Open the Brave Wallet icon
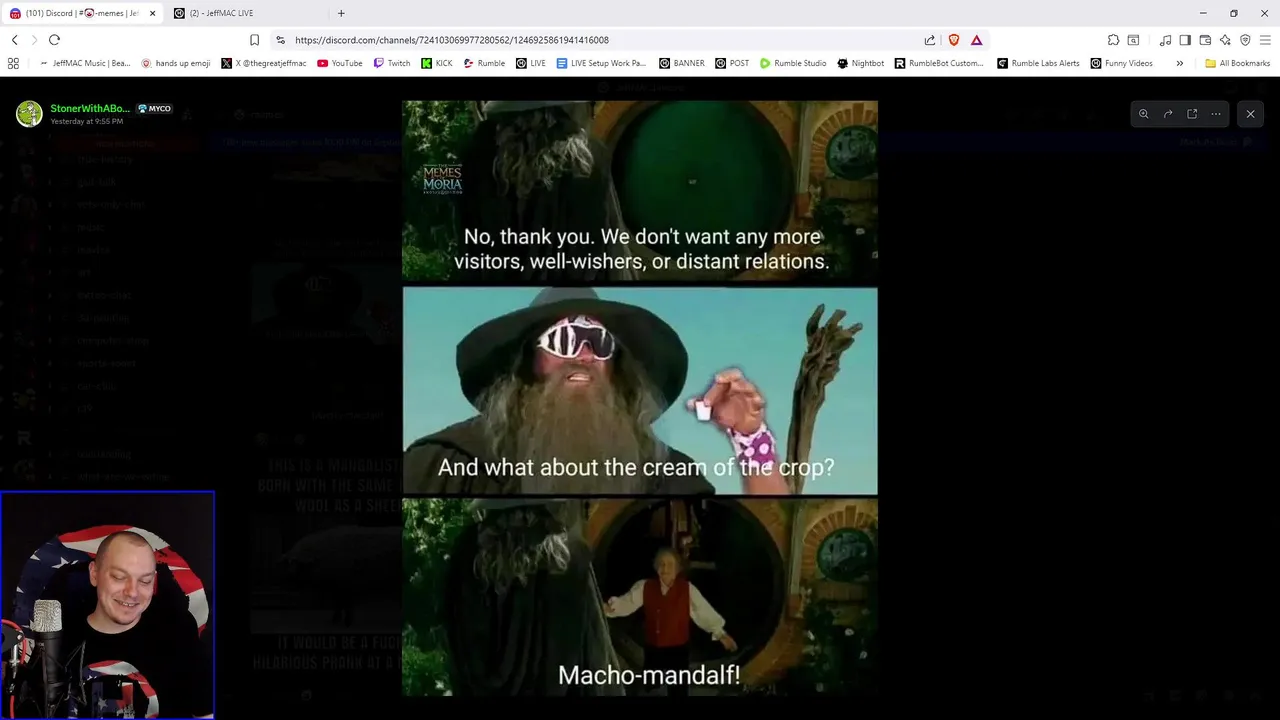 point(1205,40)
